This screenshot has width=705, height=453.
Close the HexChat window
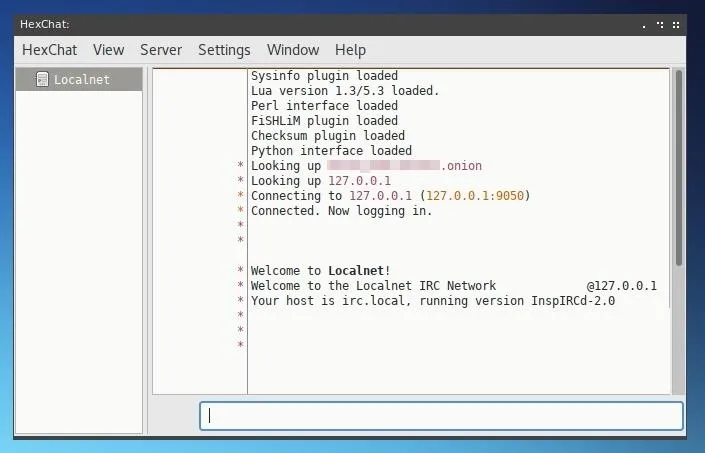click(x=676, y=25)
